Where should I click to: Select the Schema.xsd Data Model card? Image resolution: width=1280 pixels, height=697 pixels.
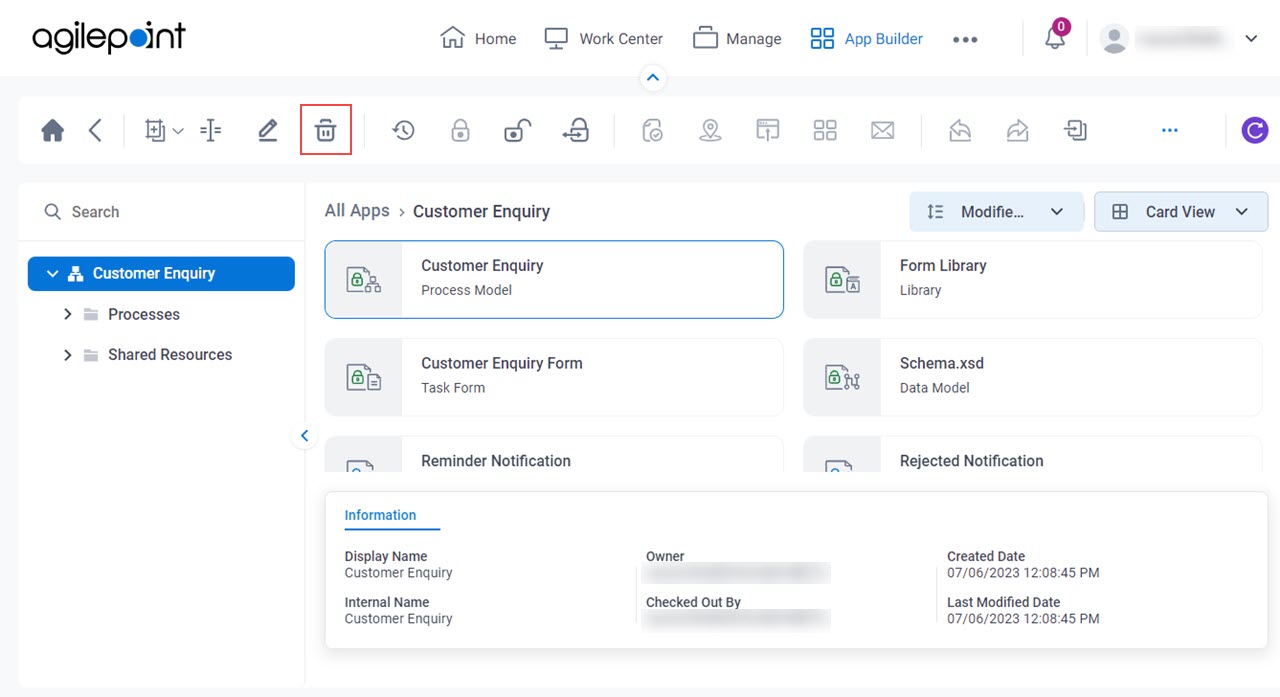point(1032,377)
